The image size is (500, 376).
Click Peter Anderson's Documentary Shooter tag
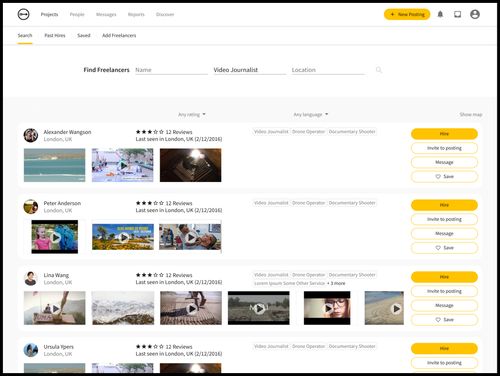tap(352, 203)
